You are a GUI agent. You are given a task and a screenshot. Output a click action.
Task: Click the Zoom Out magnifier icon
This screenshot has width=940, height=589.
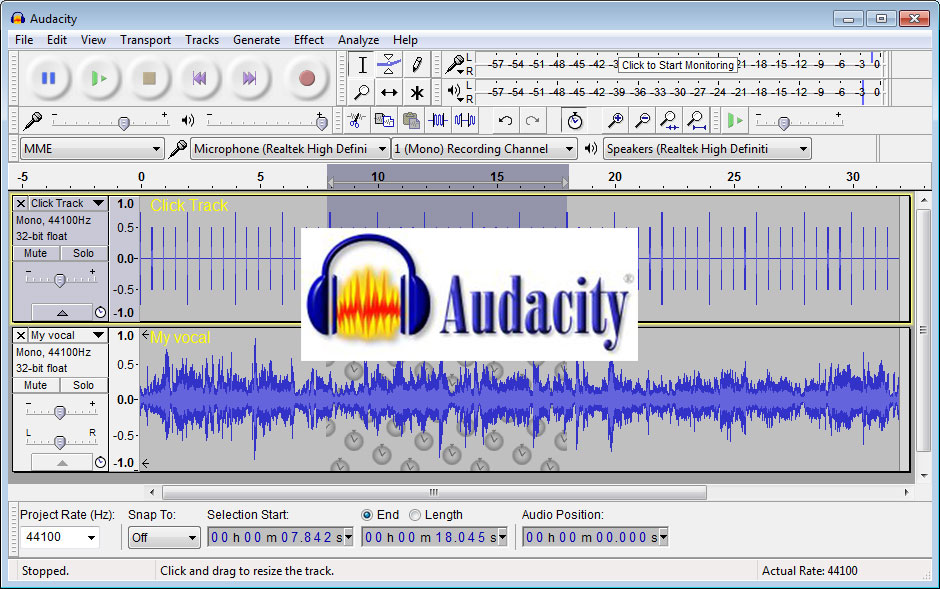pyautogui.click(x=643, y=120)
